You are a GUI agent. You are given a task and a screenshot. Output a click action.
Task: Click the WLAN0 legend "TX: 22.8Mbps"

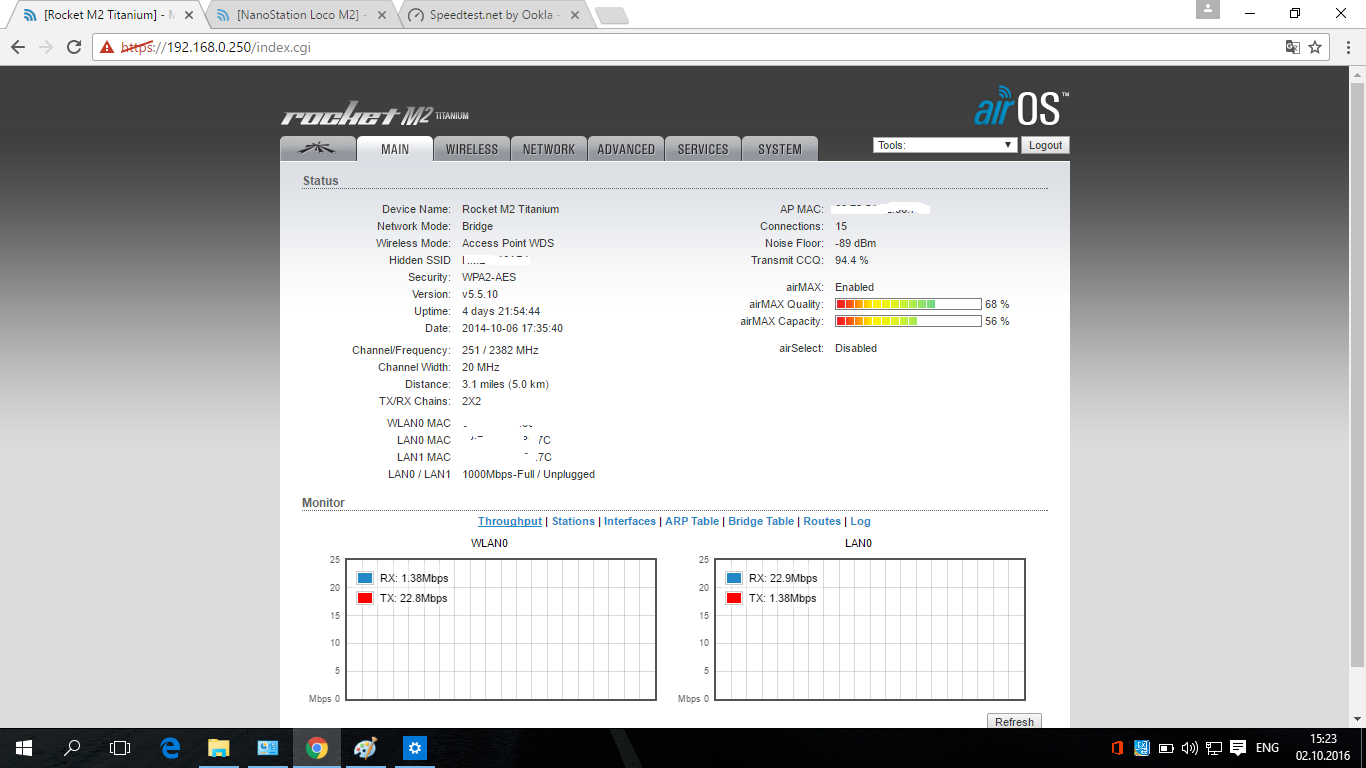click(x=414, y=598)
